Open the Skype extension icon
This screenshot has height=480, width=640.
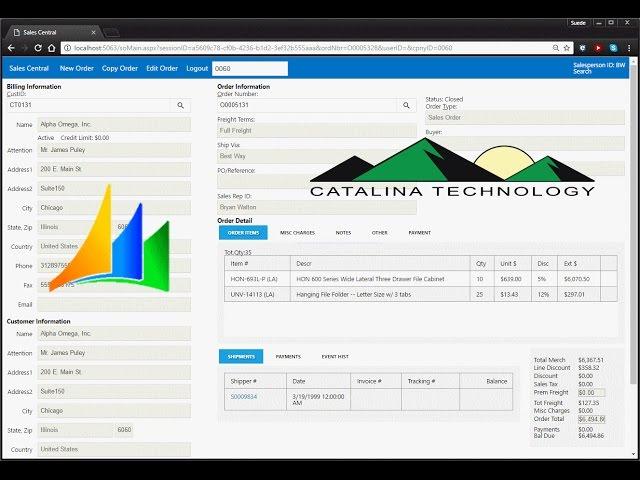pyautogui.click(x=613, y=48)
